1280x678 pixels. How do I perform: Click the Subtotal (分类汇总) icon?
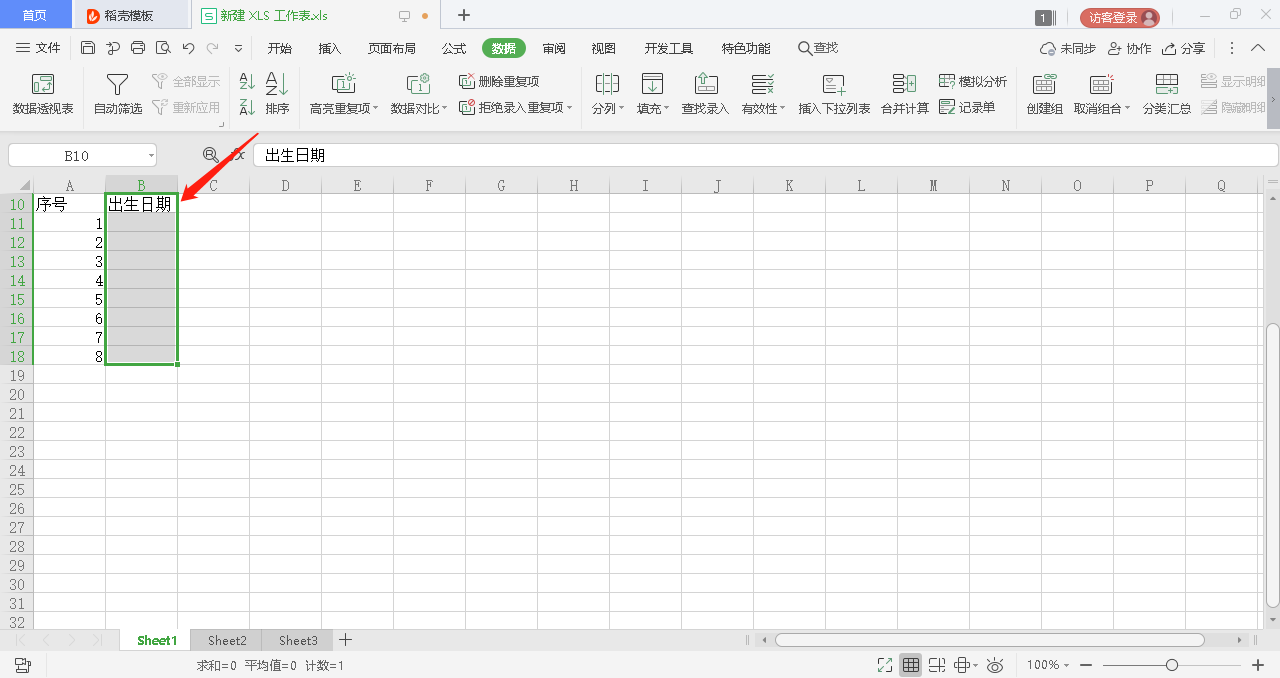[x=1166, y=85]
